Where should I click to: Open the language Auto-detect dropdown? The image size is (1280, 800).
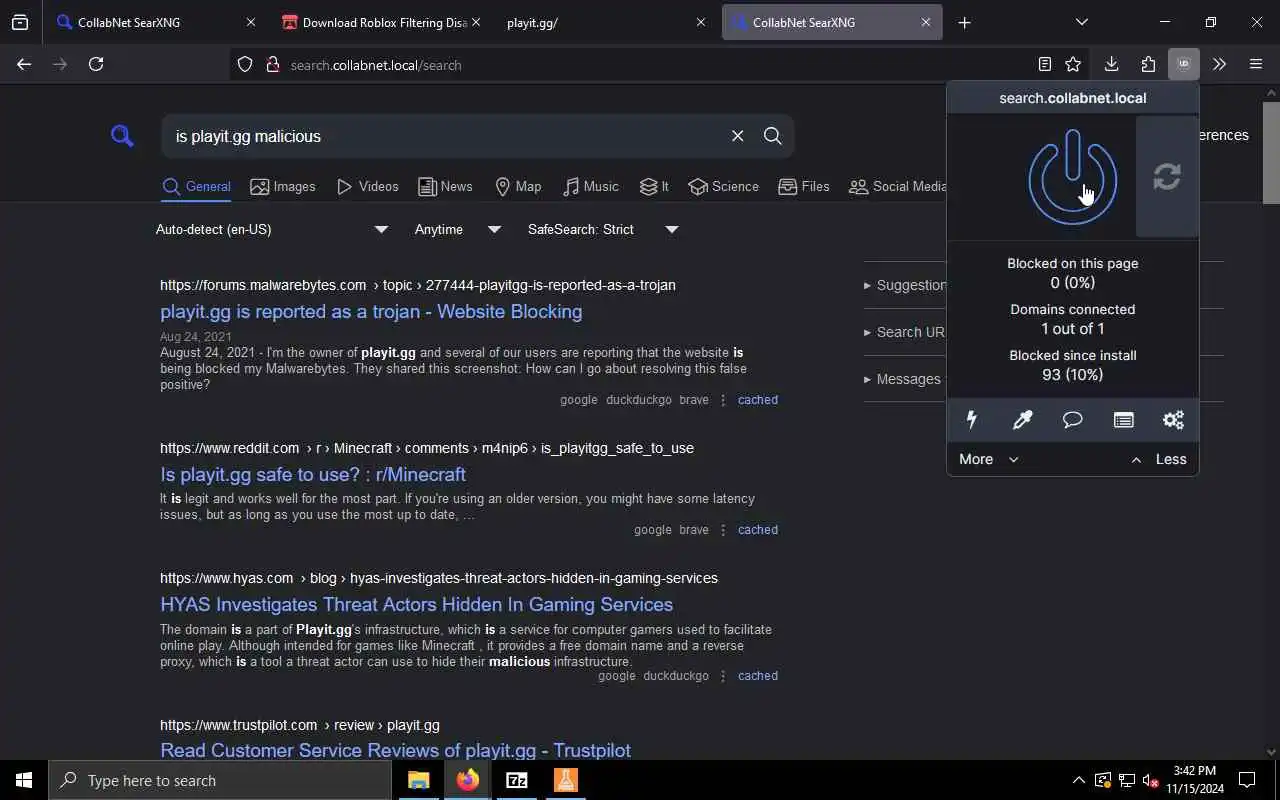tap(272, 229)
